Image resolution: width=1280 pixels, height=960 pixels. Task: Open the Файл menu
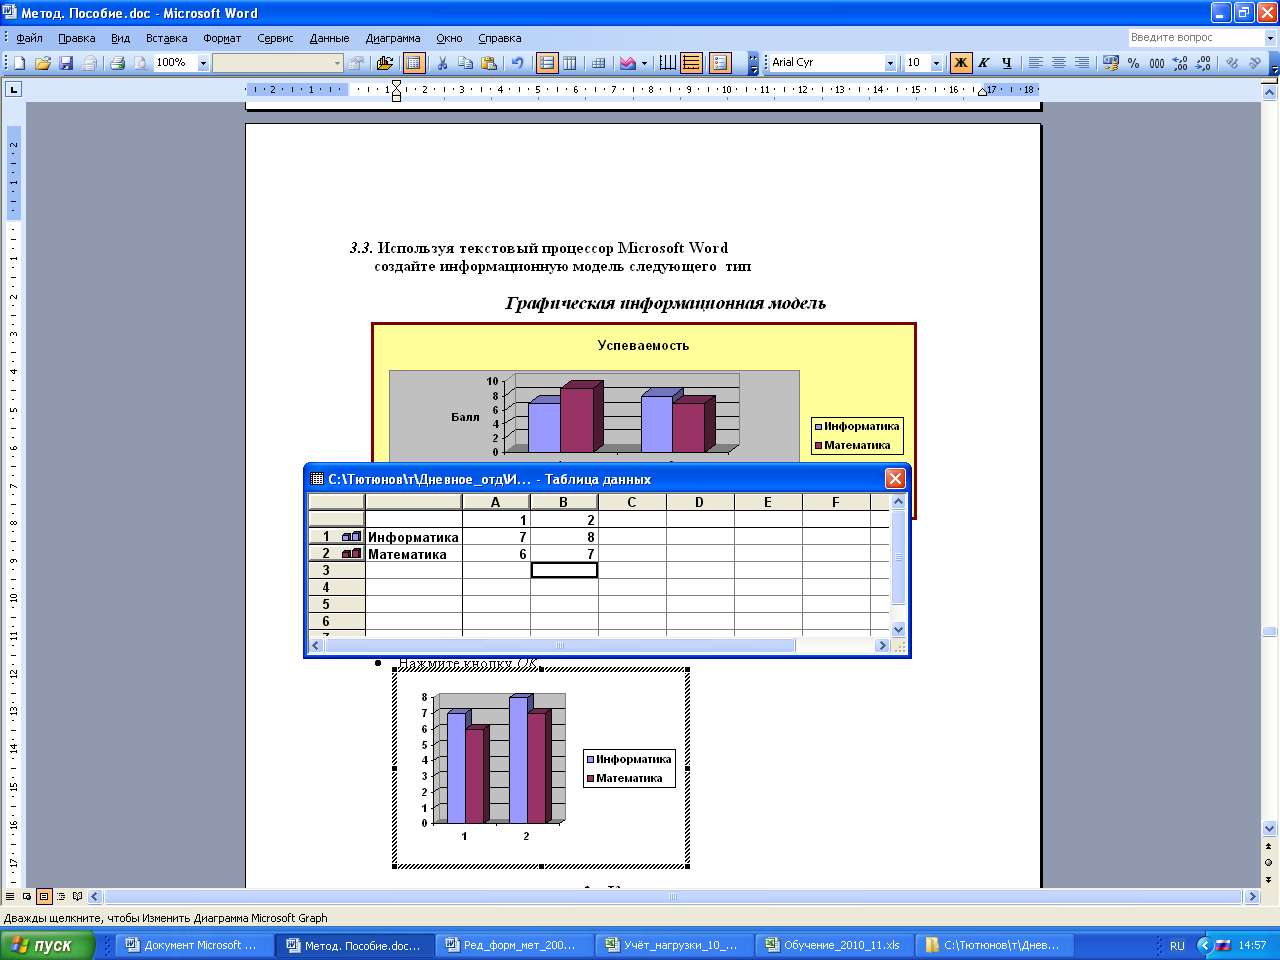pos(29,38)
